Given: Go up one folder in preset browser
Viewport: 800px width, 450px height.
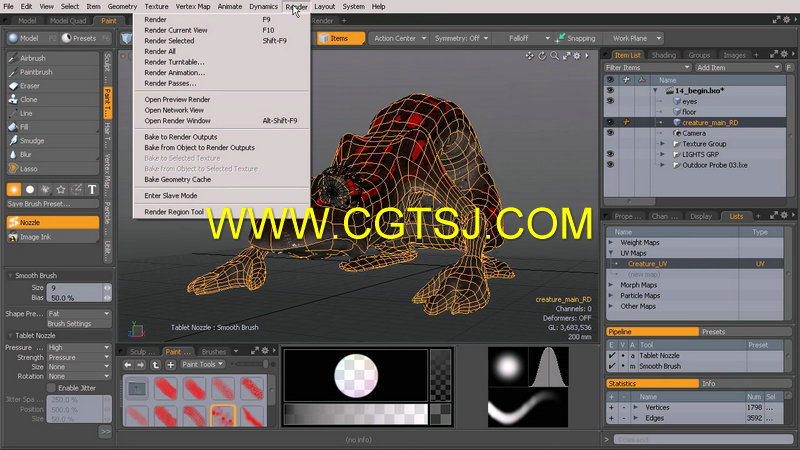Looking at the screenshot, I should pyautogui.click(x=156, y=365).
